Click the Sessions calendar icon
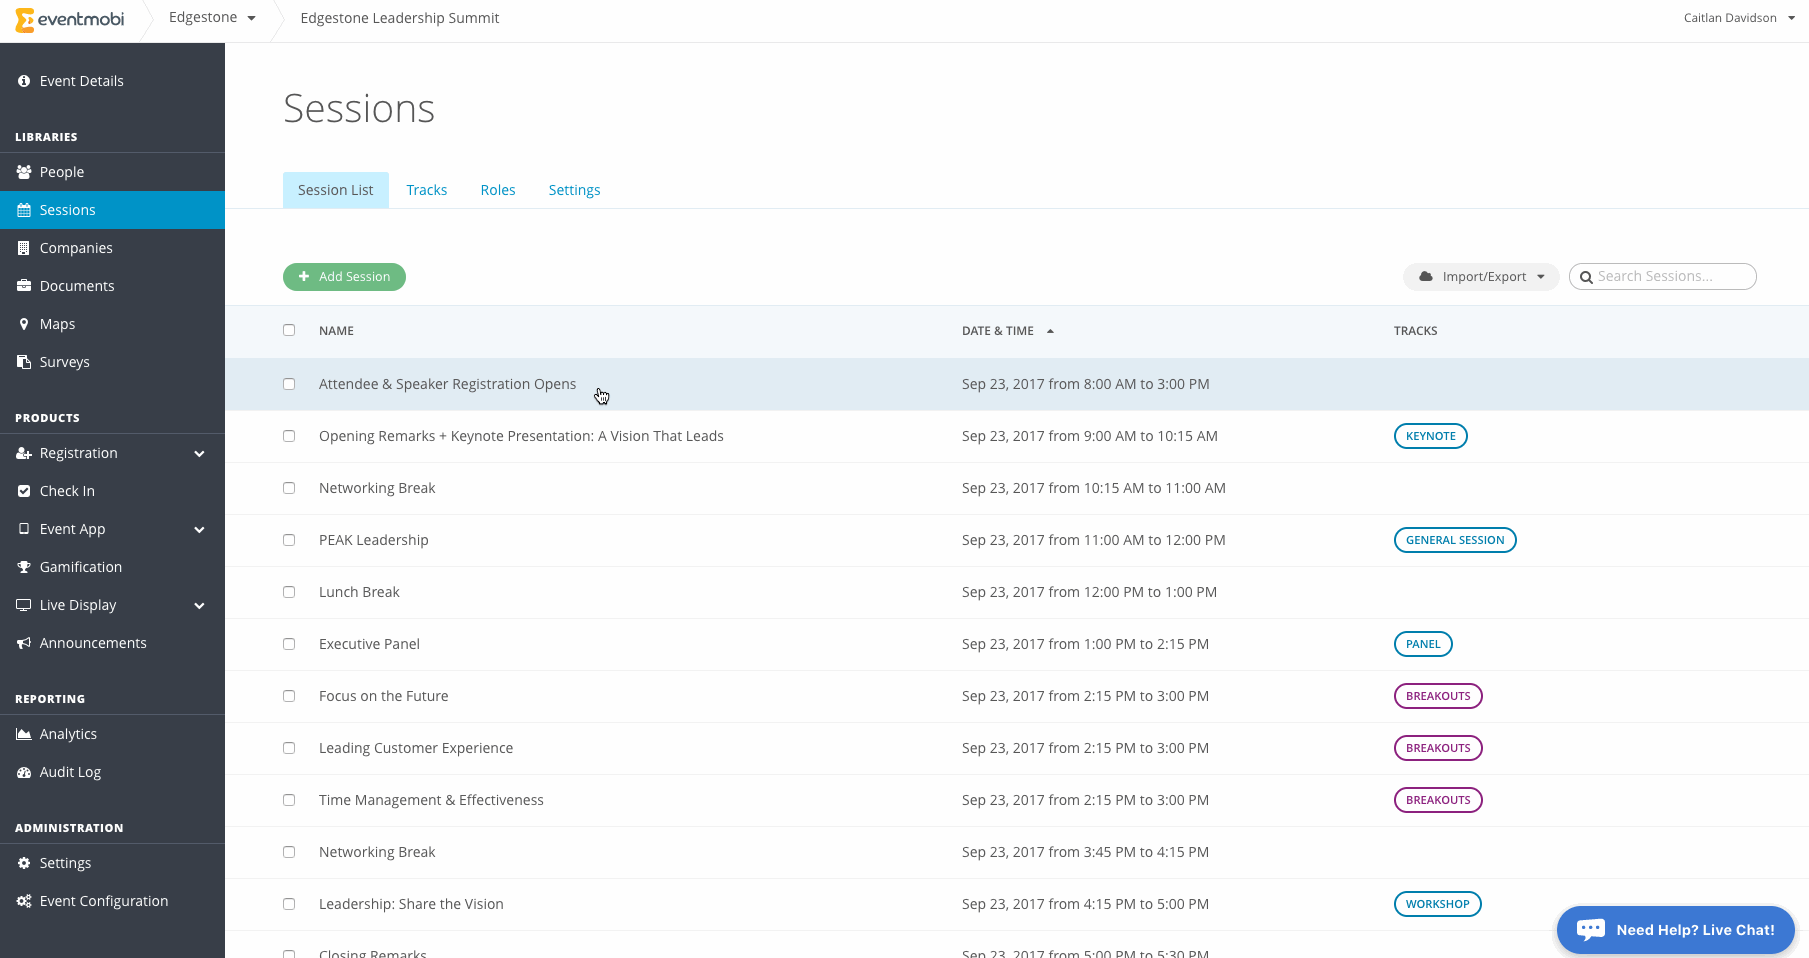Viewport: 1809px width, 958px height. pos(24,210)
